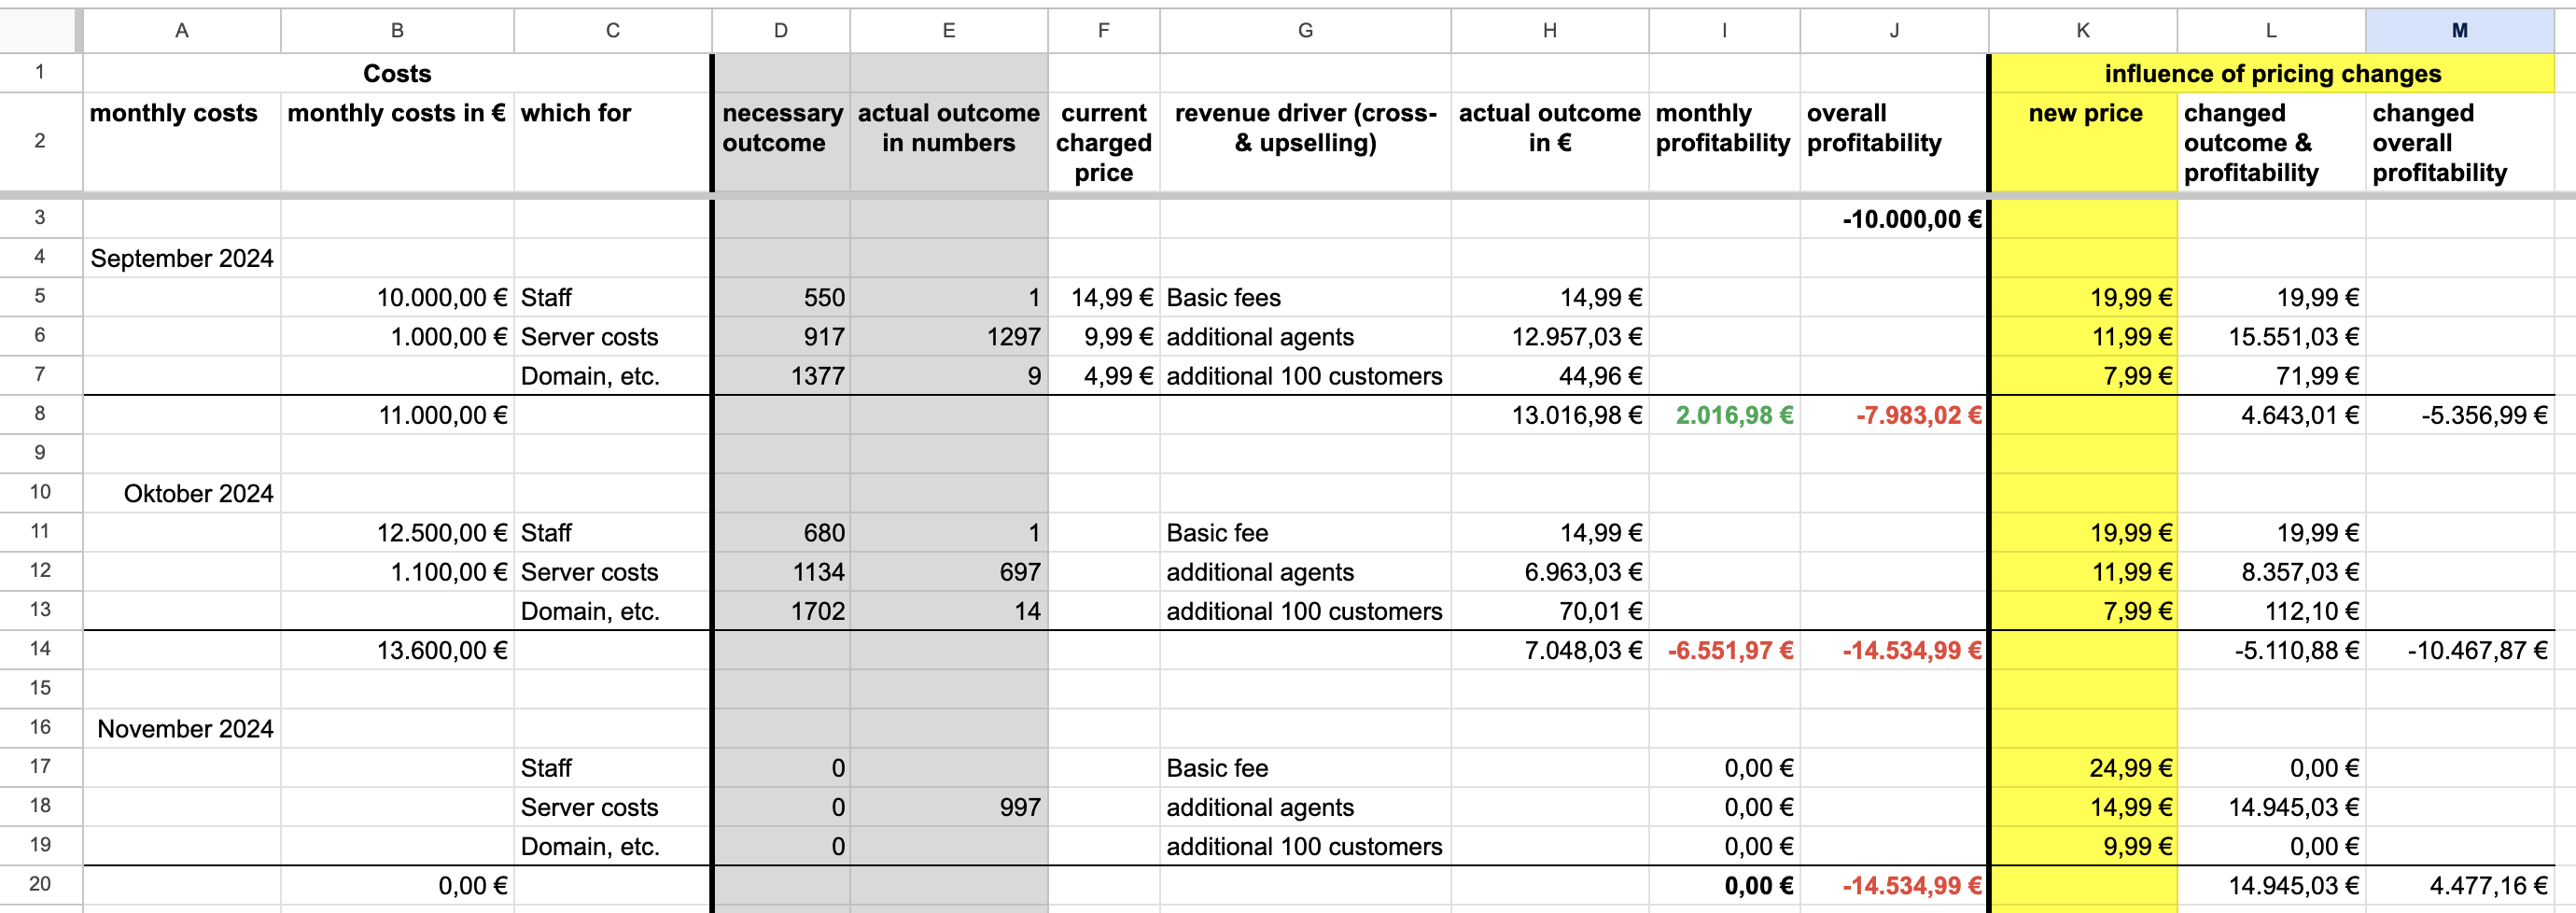
Task: Select the column D header
Action: [x=780, y=30]
